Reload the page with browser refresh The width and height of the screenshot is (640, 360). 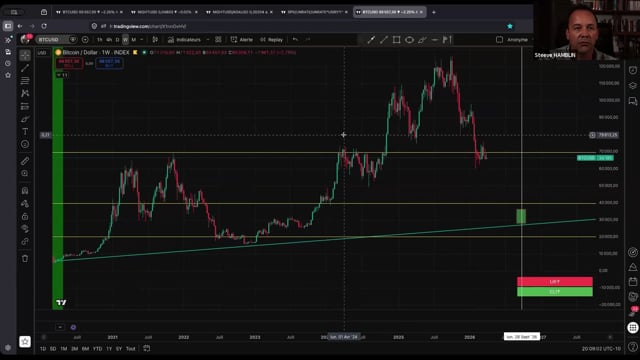pos(44,26)
